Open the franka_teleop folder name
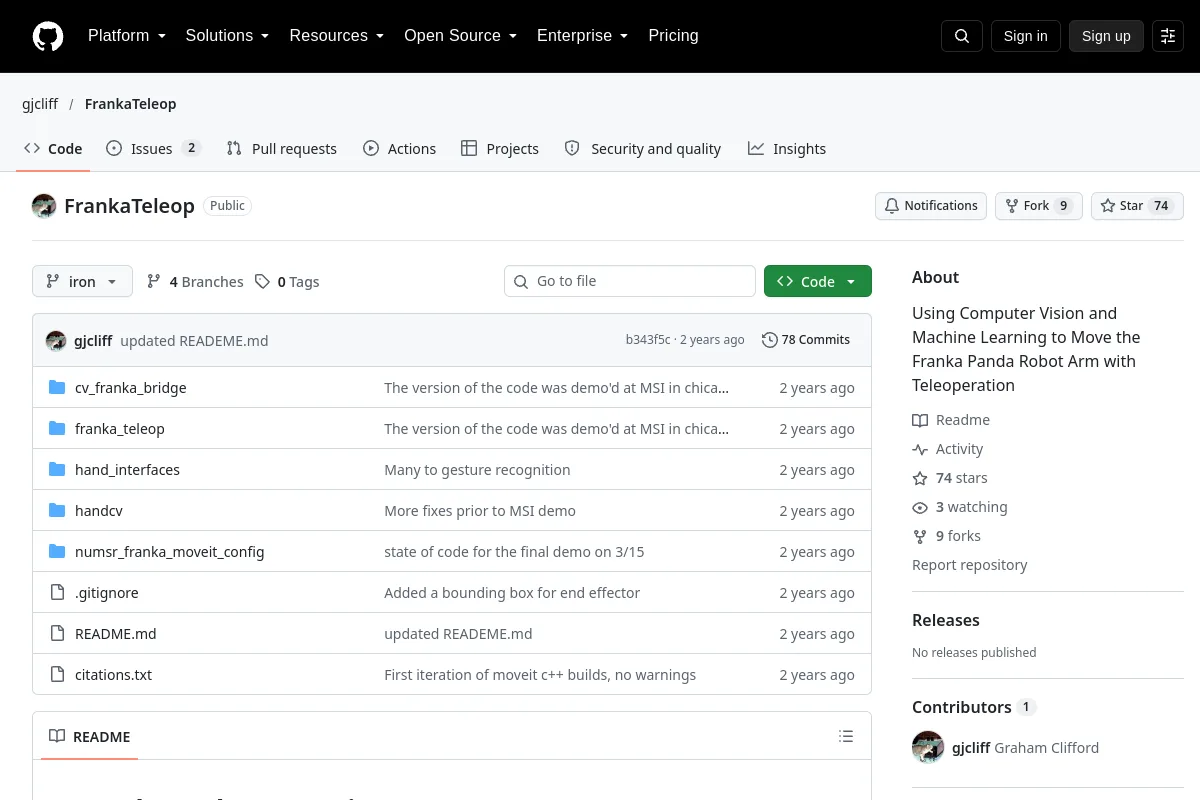The image size is (1200, 800). (x=120, y=429)
